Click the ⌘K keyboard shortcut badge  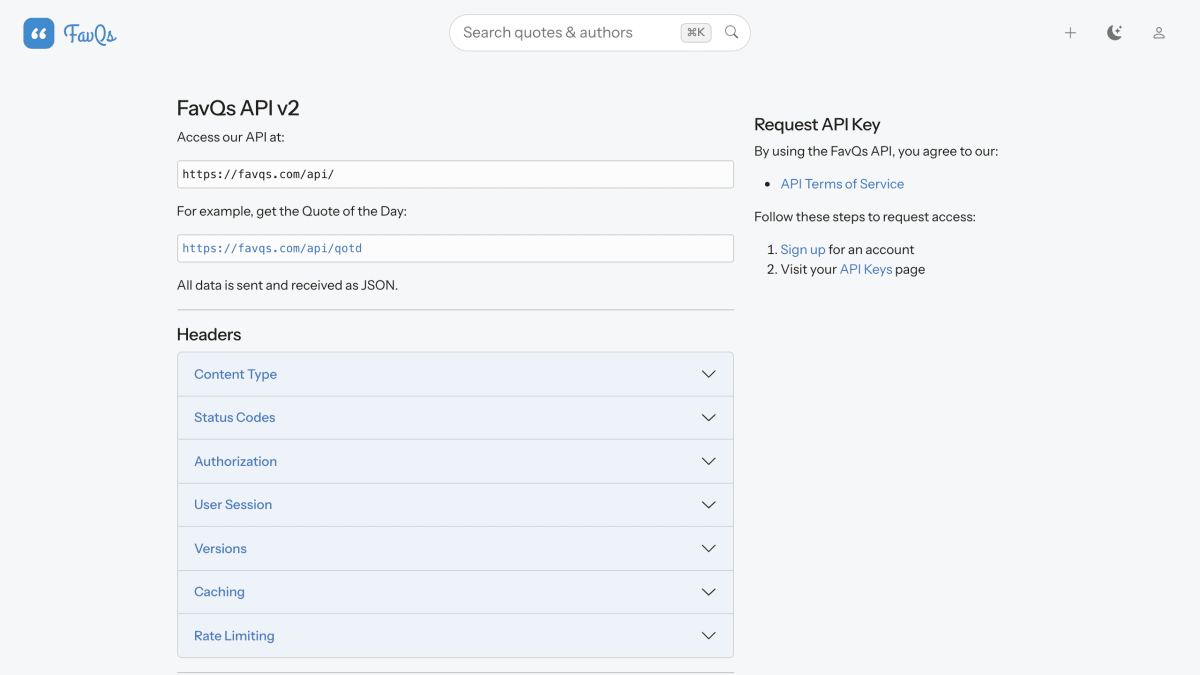coord(696,32)
